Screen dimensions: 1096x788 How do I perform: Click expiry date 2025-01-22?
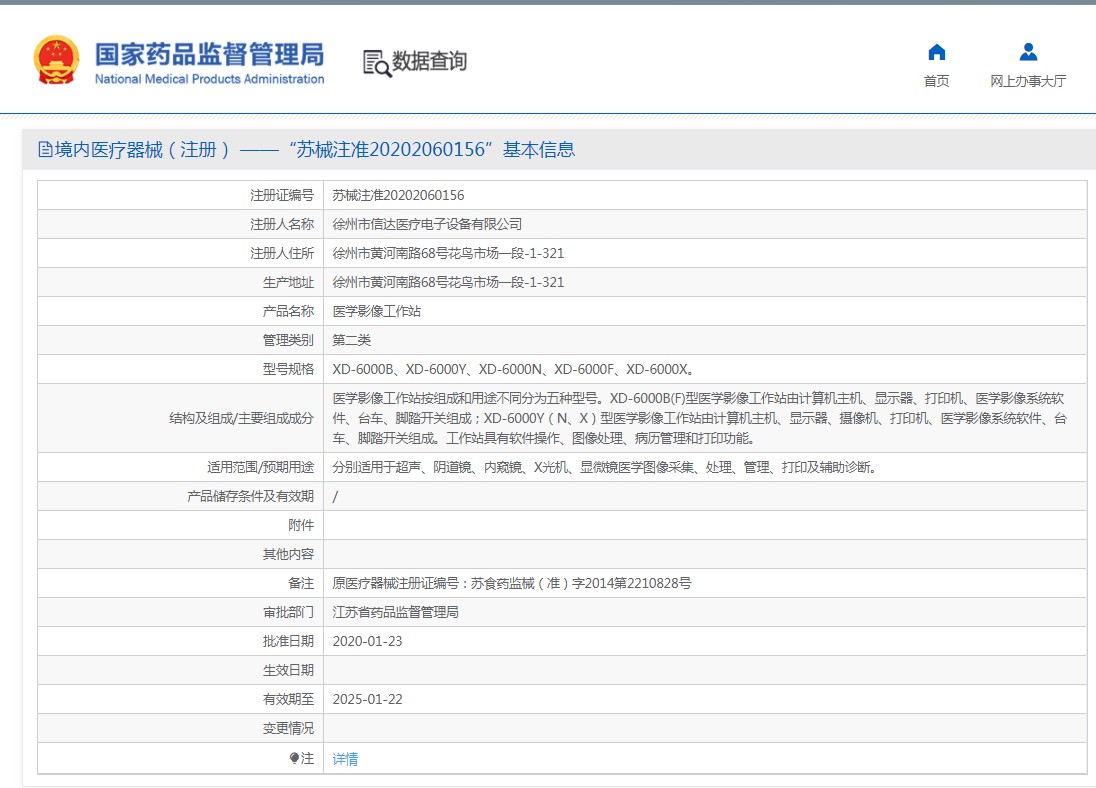click(367, 699)
